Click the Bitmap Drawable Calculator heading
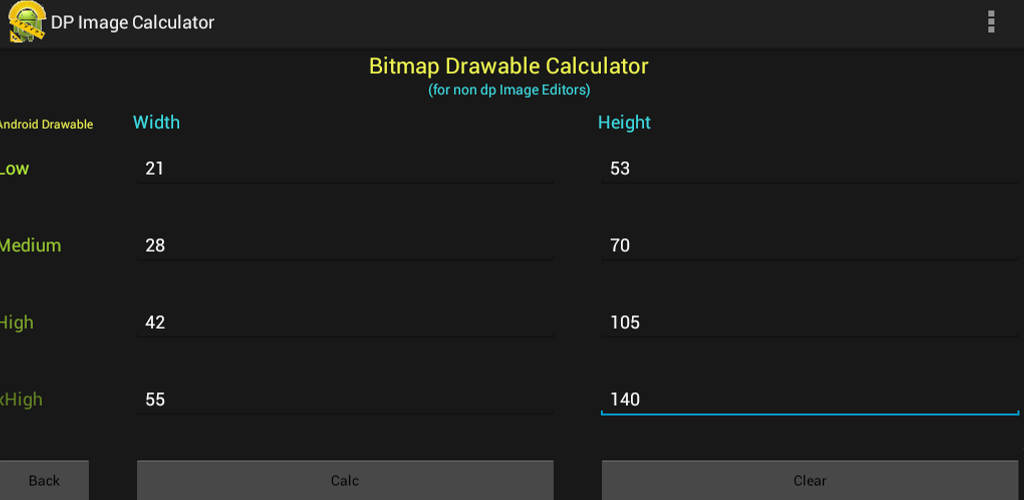 pos(509,67)
